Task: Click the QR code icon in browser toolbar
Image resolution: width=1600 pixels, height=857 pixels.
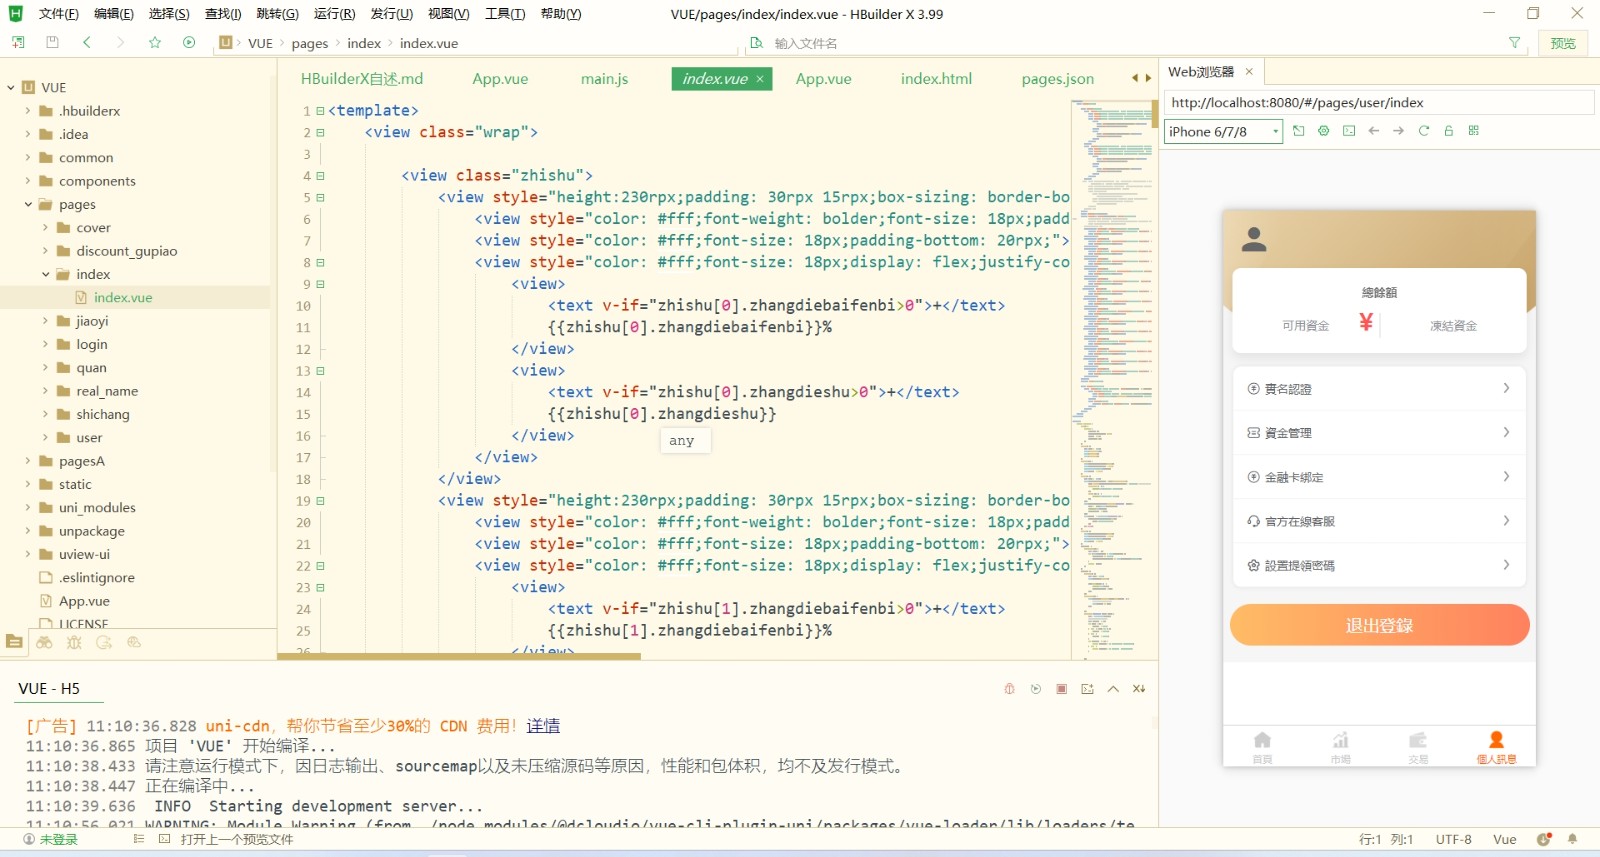Action: [1473, 131]
